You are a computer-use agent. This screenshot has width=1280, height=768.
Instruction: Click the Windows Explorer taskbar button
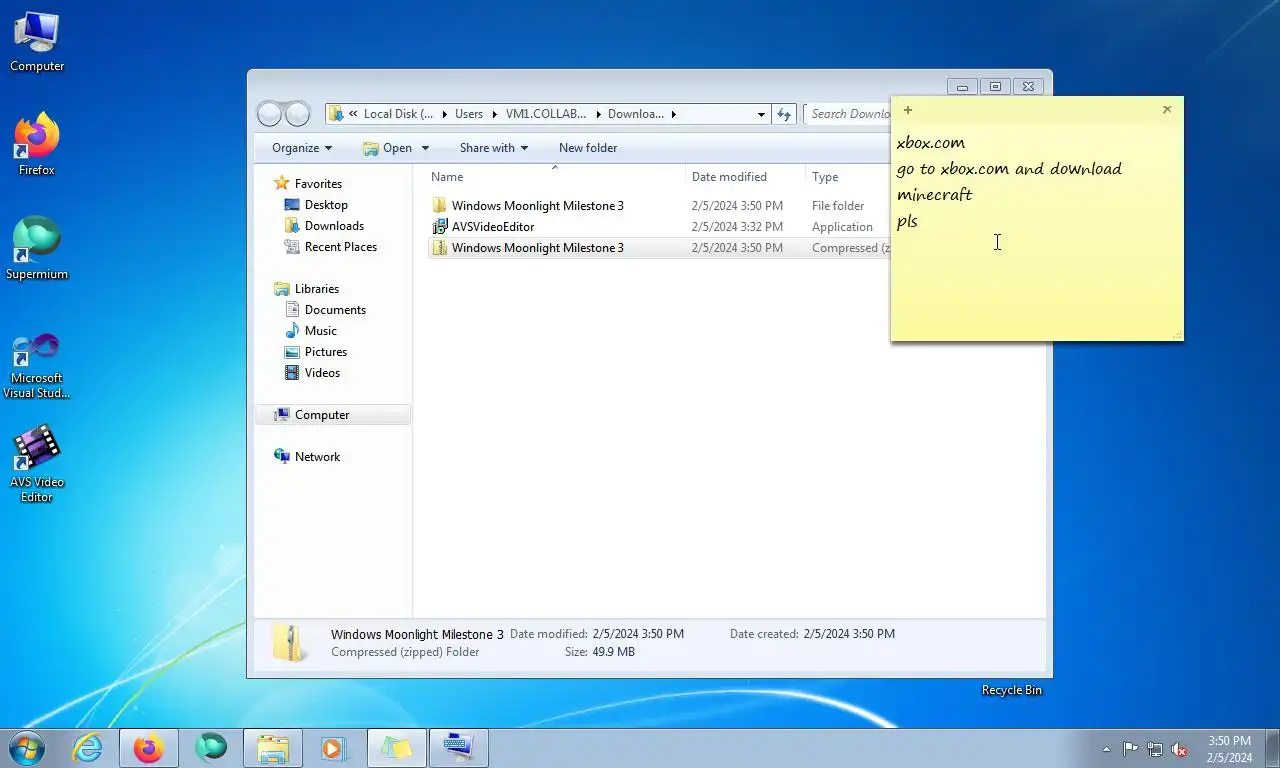pyautogui.click(x=273, y=748)
